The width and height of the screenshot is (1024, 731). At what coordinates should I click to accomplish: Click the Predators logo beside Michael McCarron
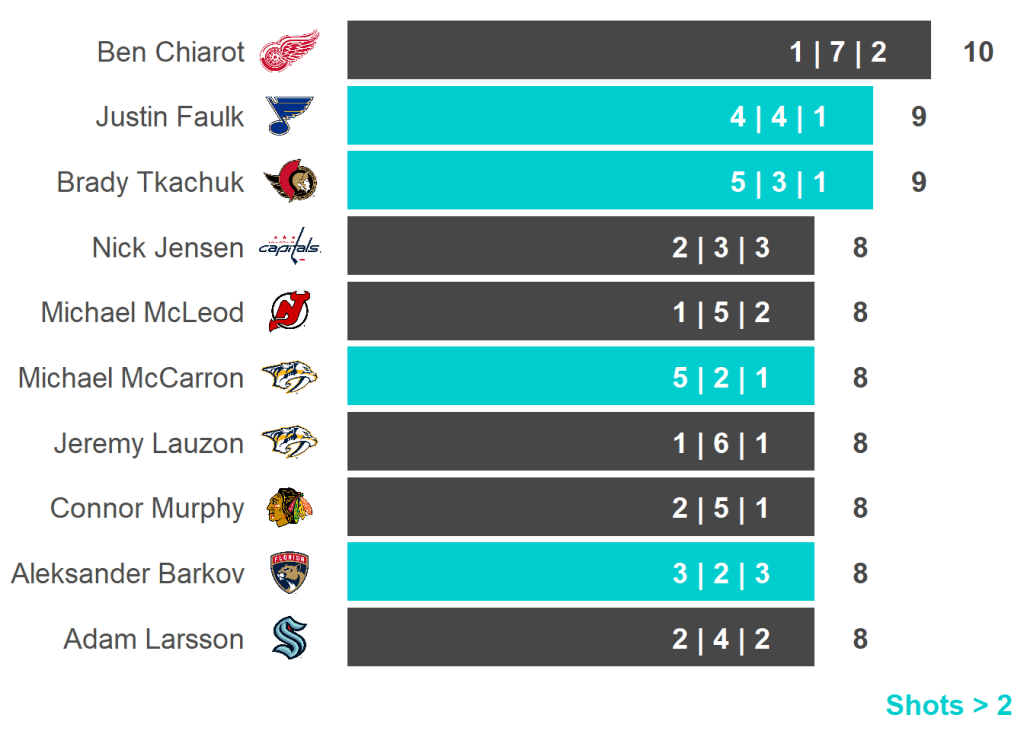click(x=289, y=378)
